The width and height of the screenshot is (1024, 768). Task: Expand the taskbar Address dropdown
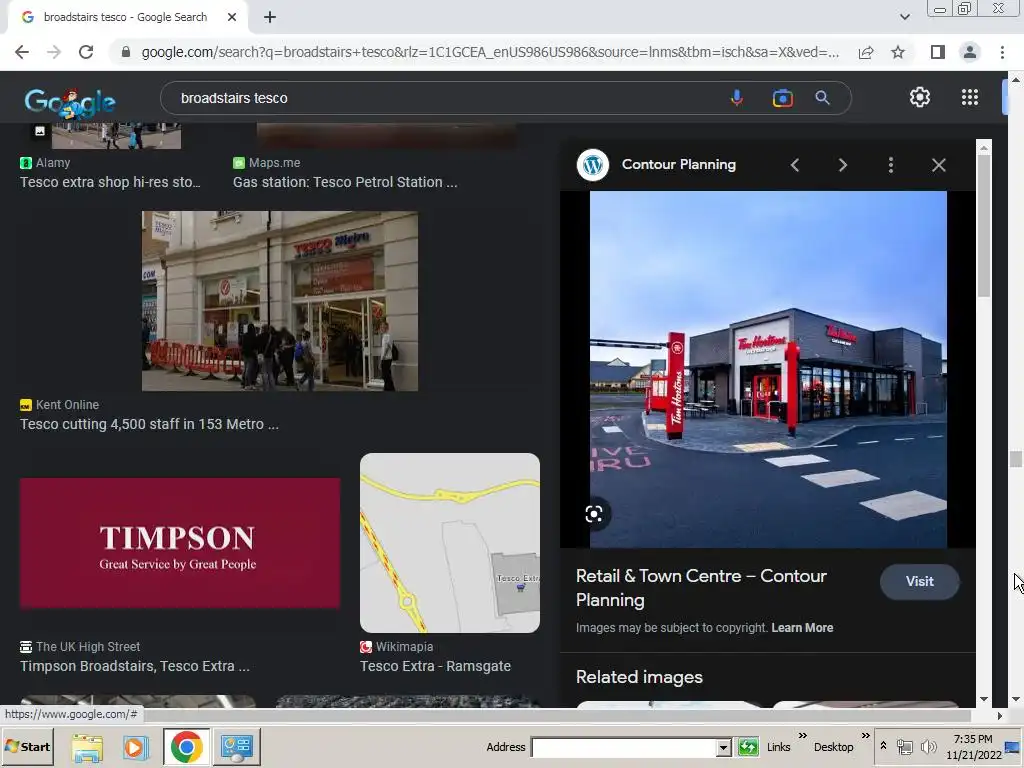pos(723,747)
